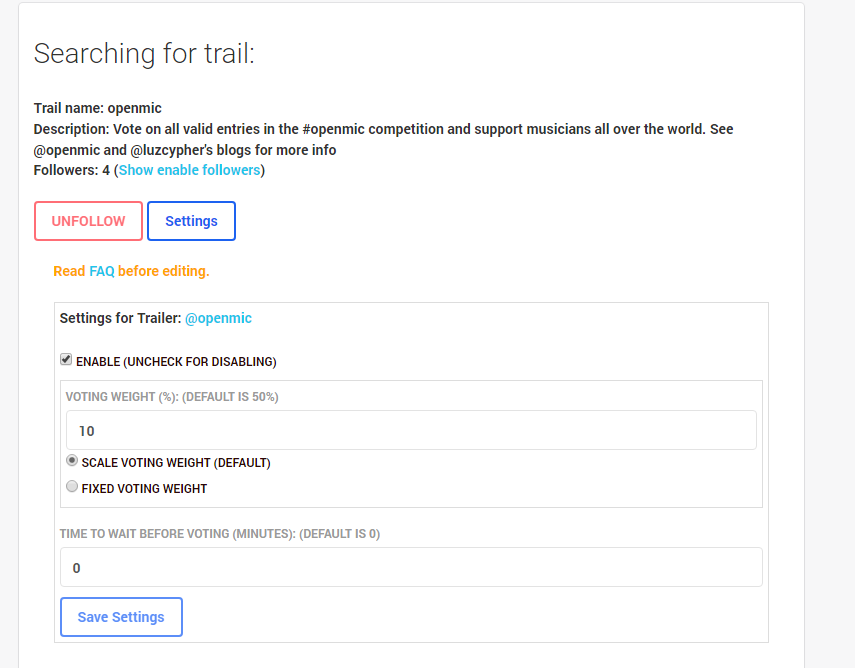Visit the @openmic trailer link
Viewport: 855px width, 668px height.
[x=219, y=318]
